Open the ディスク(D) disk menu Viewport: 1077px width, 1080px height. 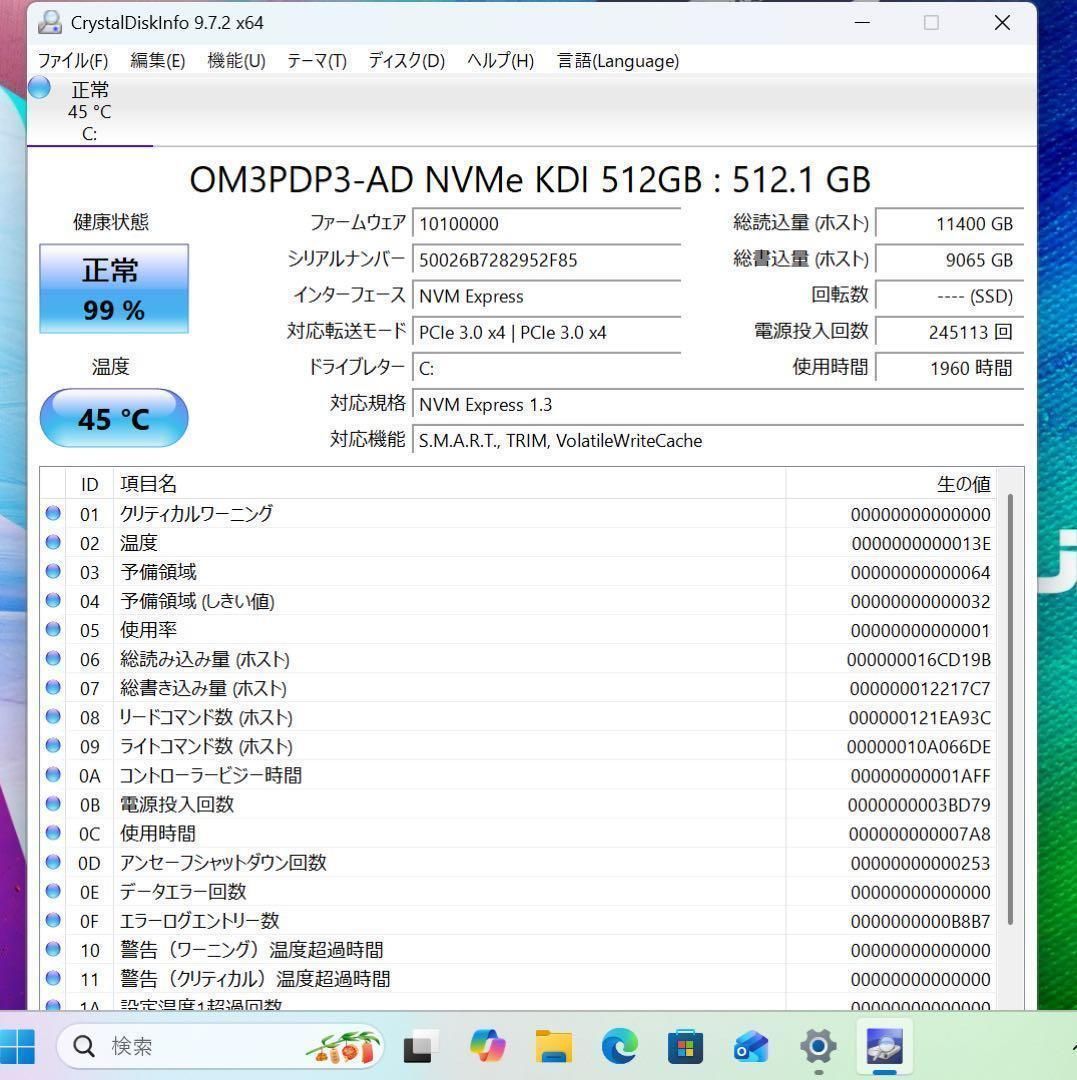(406, 61)
